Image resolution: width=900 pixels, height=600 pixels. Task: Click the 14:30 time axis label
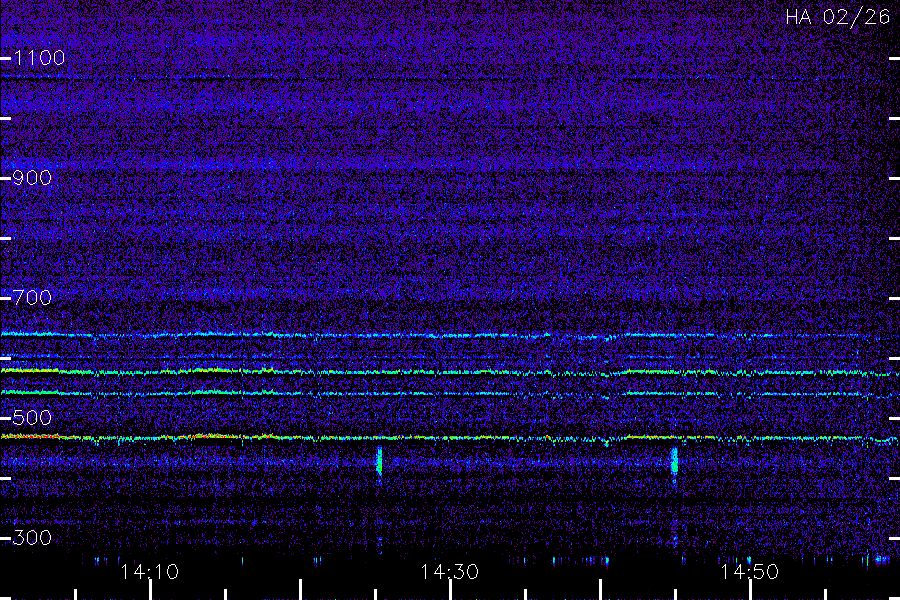[x=449, y=572]
